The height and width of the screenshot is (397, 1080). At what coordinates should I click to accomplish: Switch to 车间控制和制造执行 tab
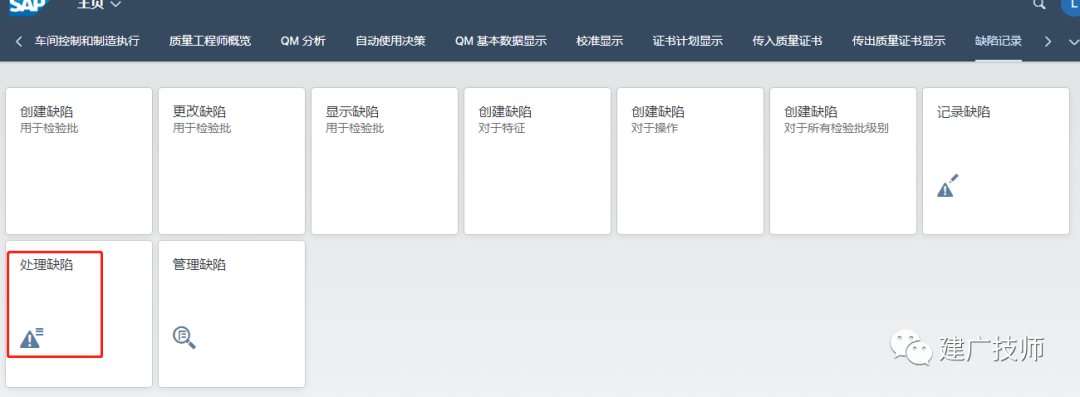point(87,41)
